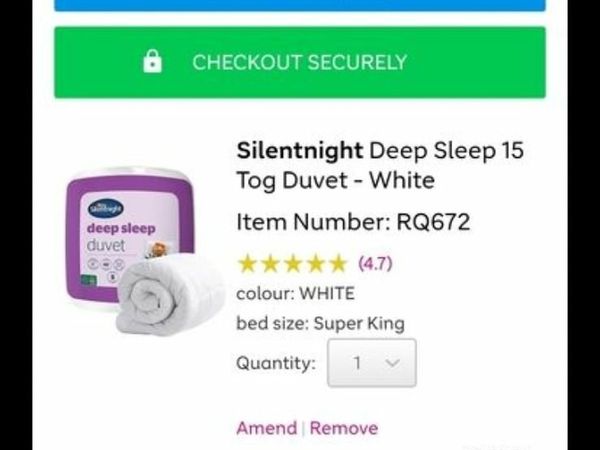The height and width of the screenshot is (450, 600).
Task: Click the third yellow rating star
Action: point(293,264)
